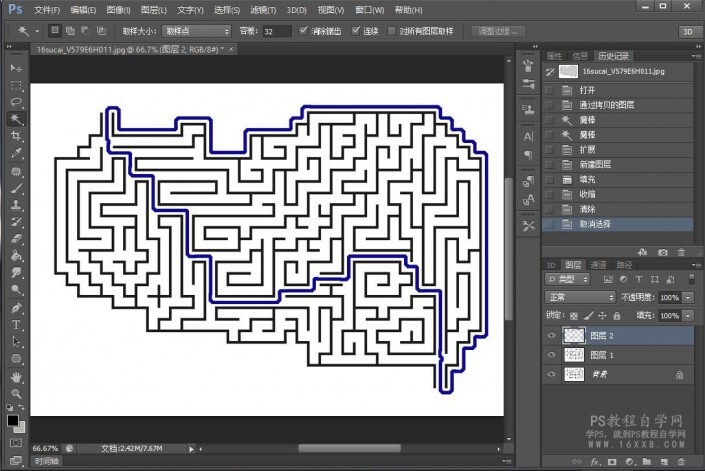Select the Lasso tool
The width and height of the screenshot is (705, 471).
point(17,101)
